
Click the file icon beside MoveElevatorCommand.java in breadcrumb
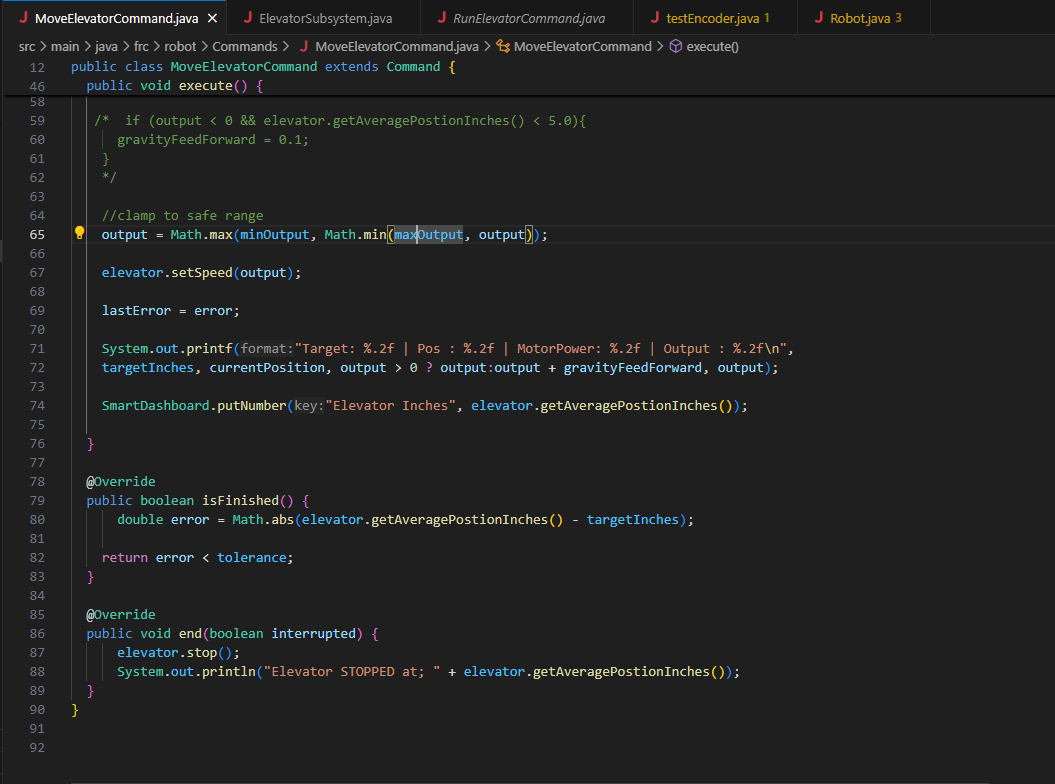(x=306, y=46)
